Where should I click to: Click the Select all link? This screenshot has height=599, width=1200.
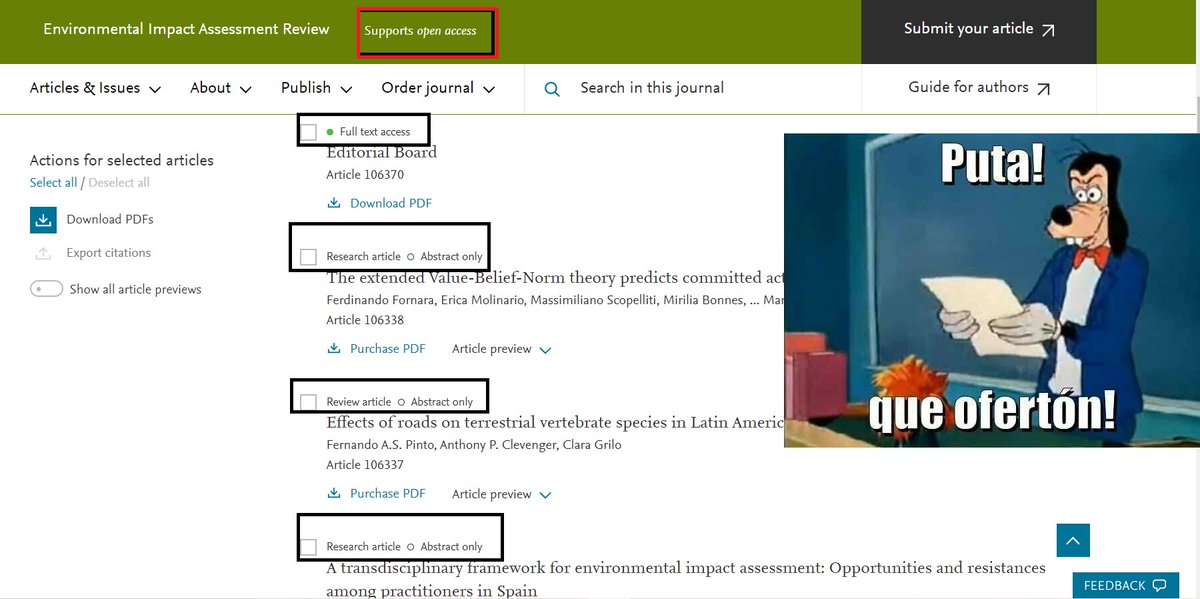[x=53, y=182]
